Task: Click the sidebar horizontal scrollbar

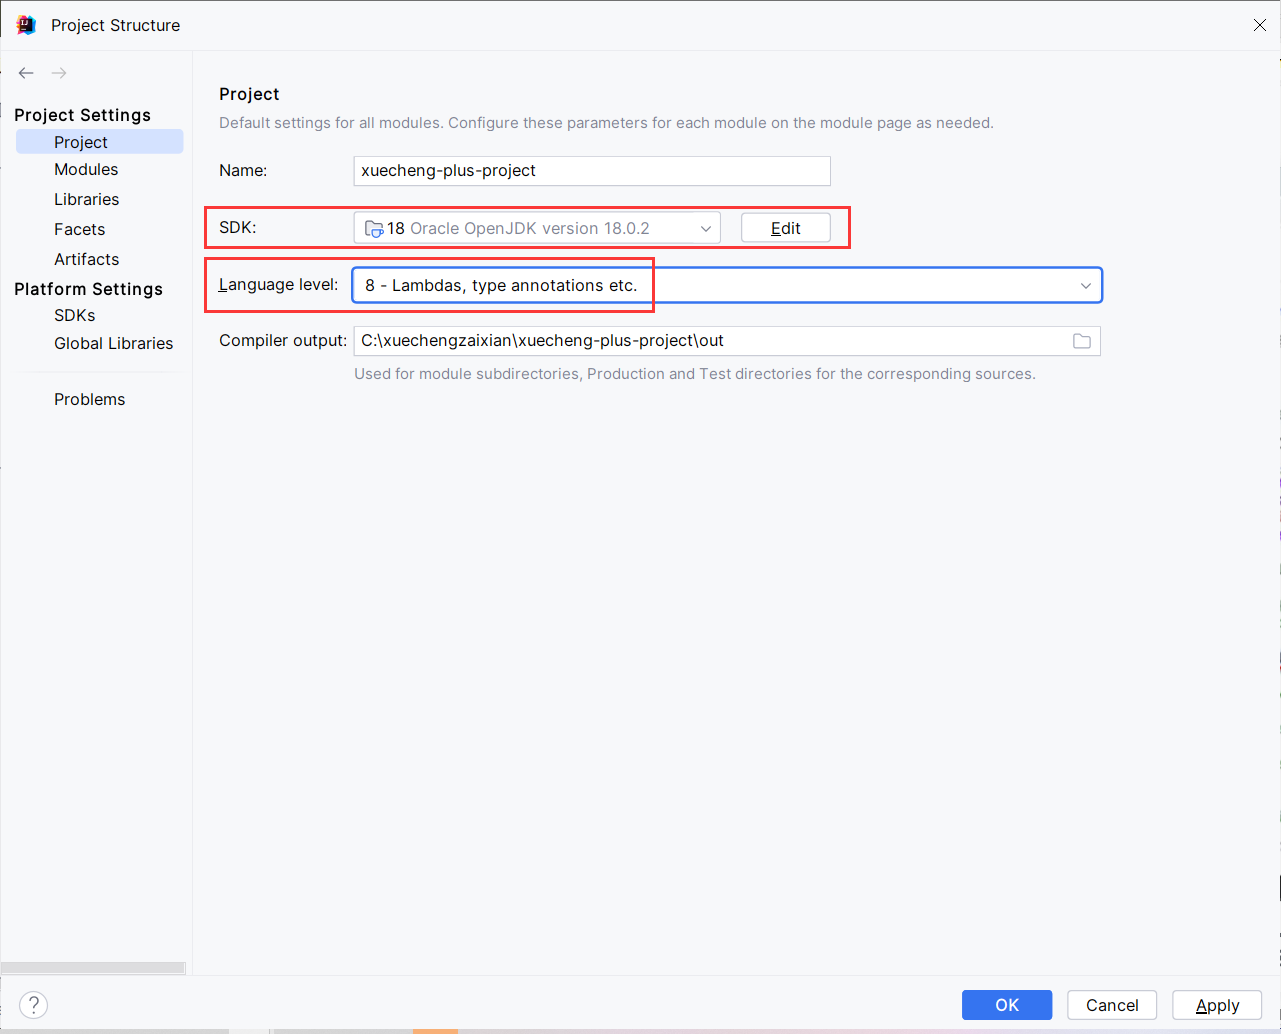Action: (x=93, y=968)
